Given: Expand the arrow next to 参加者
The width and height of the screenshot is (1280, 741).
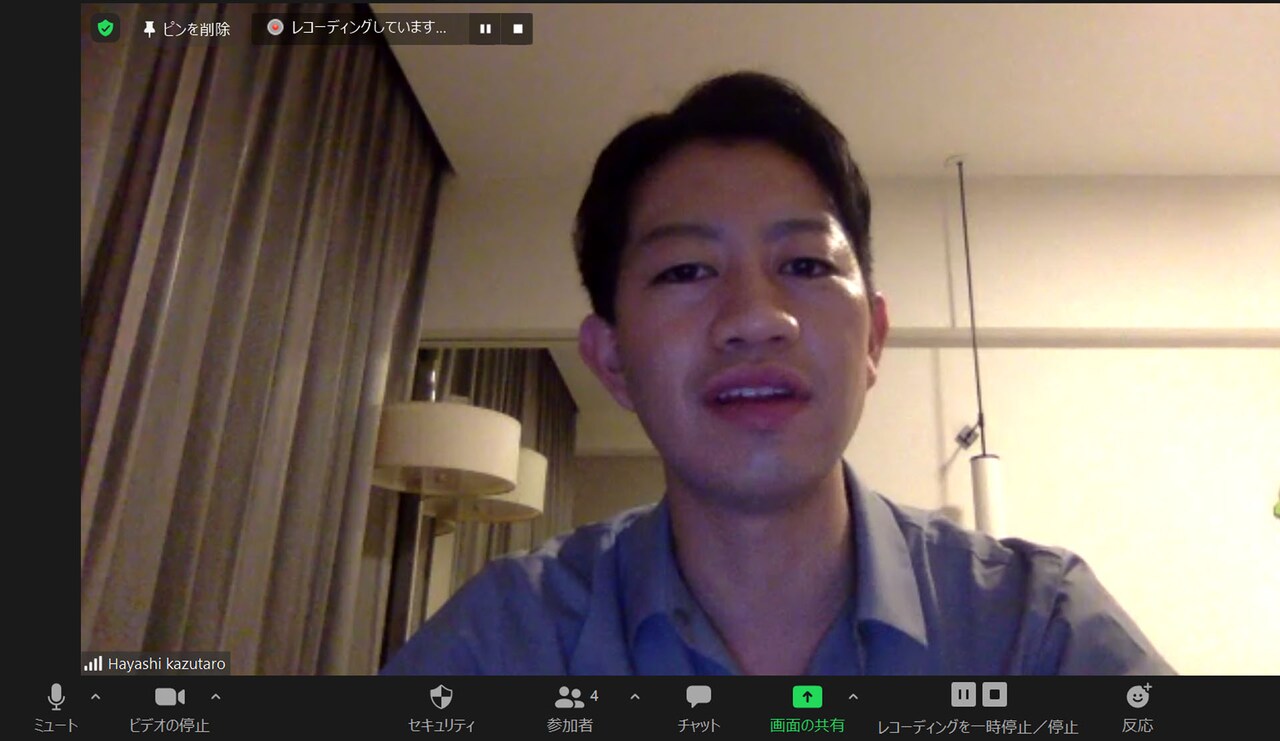Looking at the screenshot, I should (x=635, y=697).
